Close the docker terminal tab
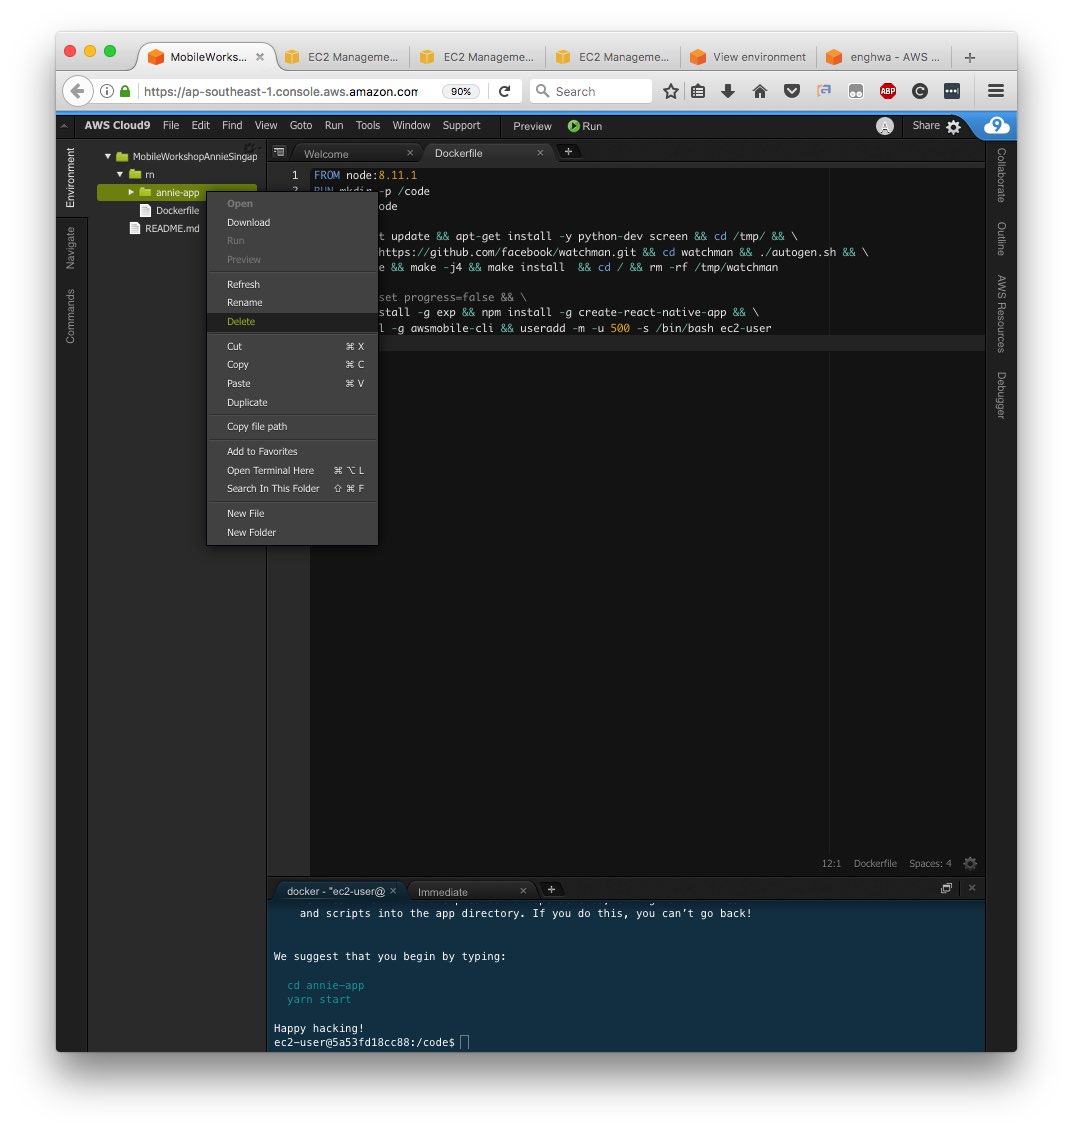Image resolution: width=1073 pixels, height=1132 pixels. [x=393, y=891]
